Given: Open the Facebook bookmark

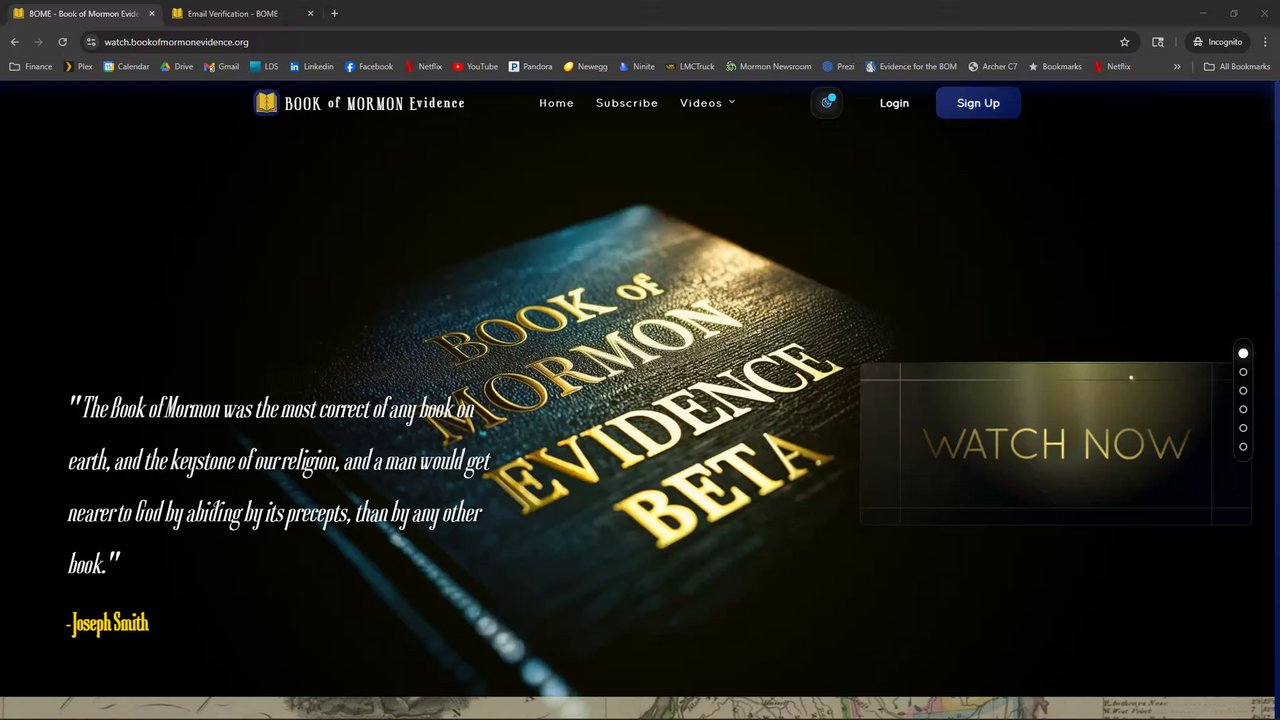Looking at the screenshot, I should click(x=369, y=67).
